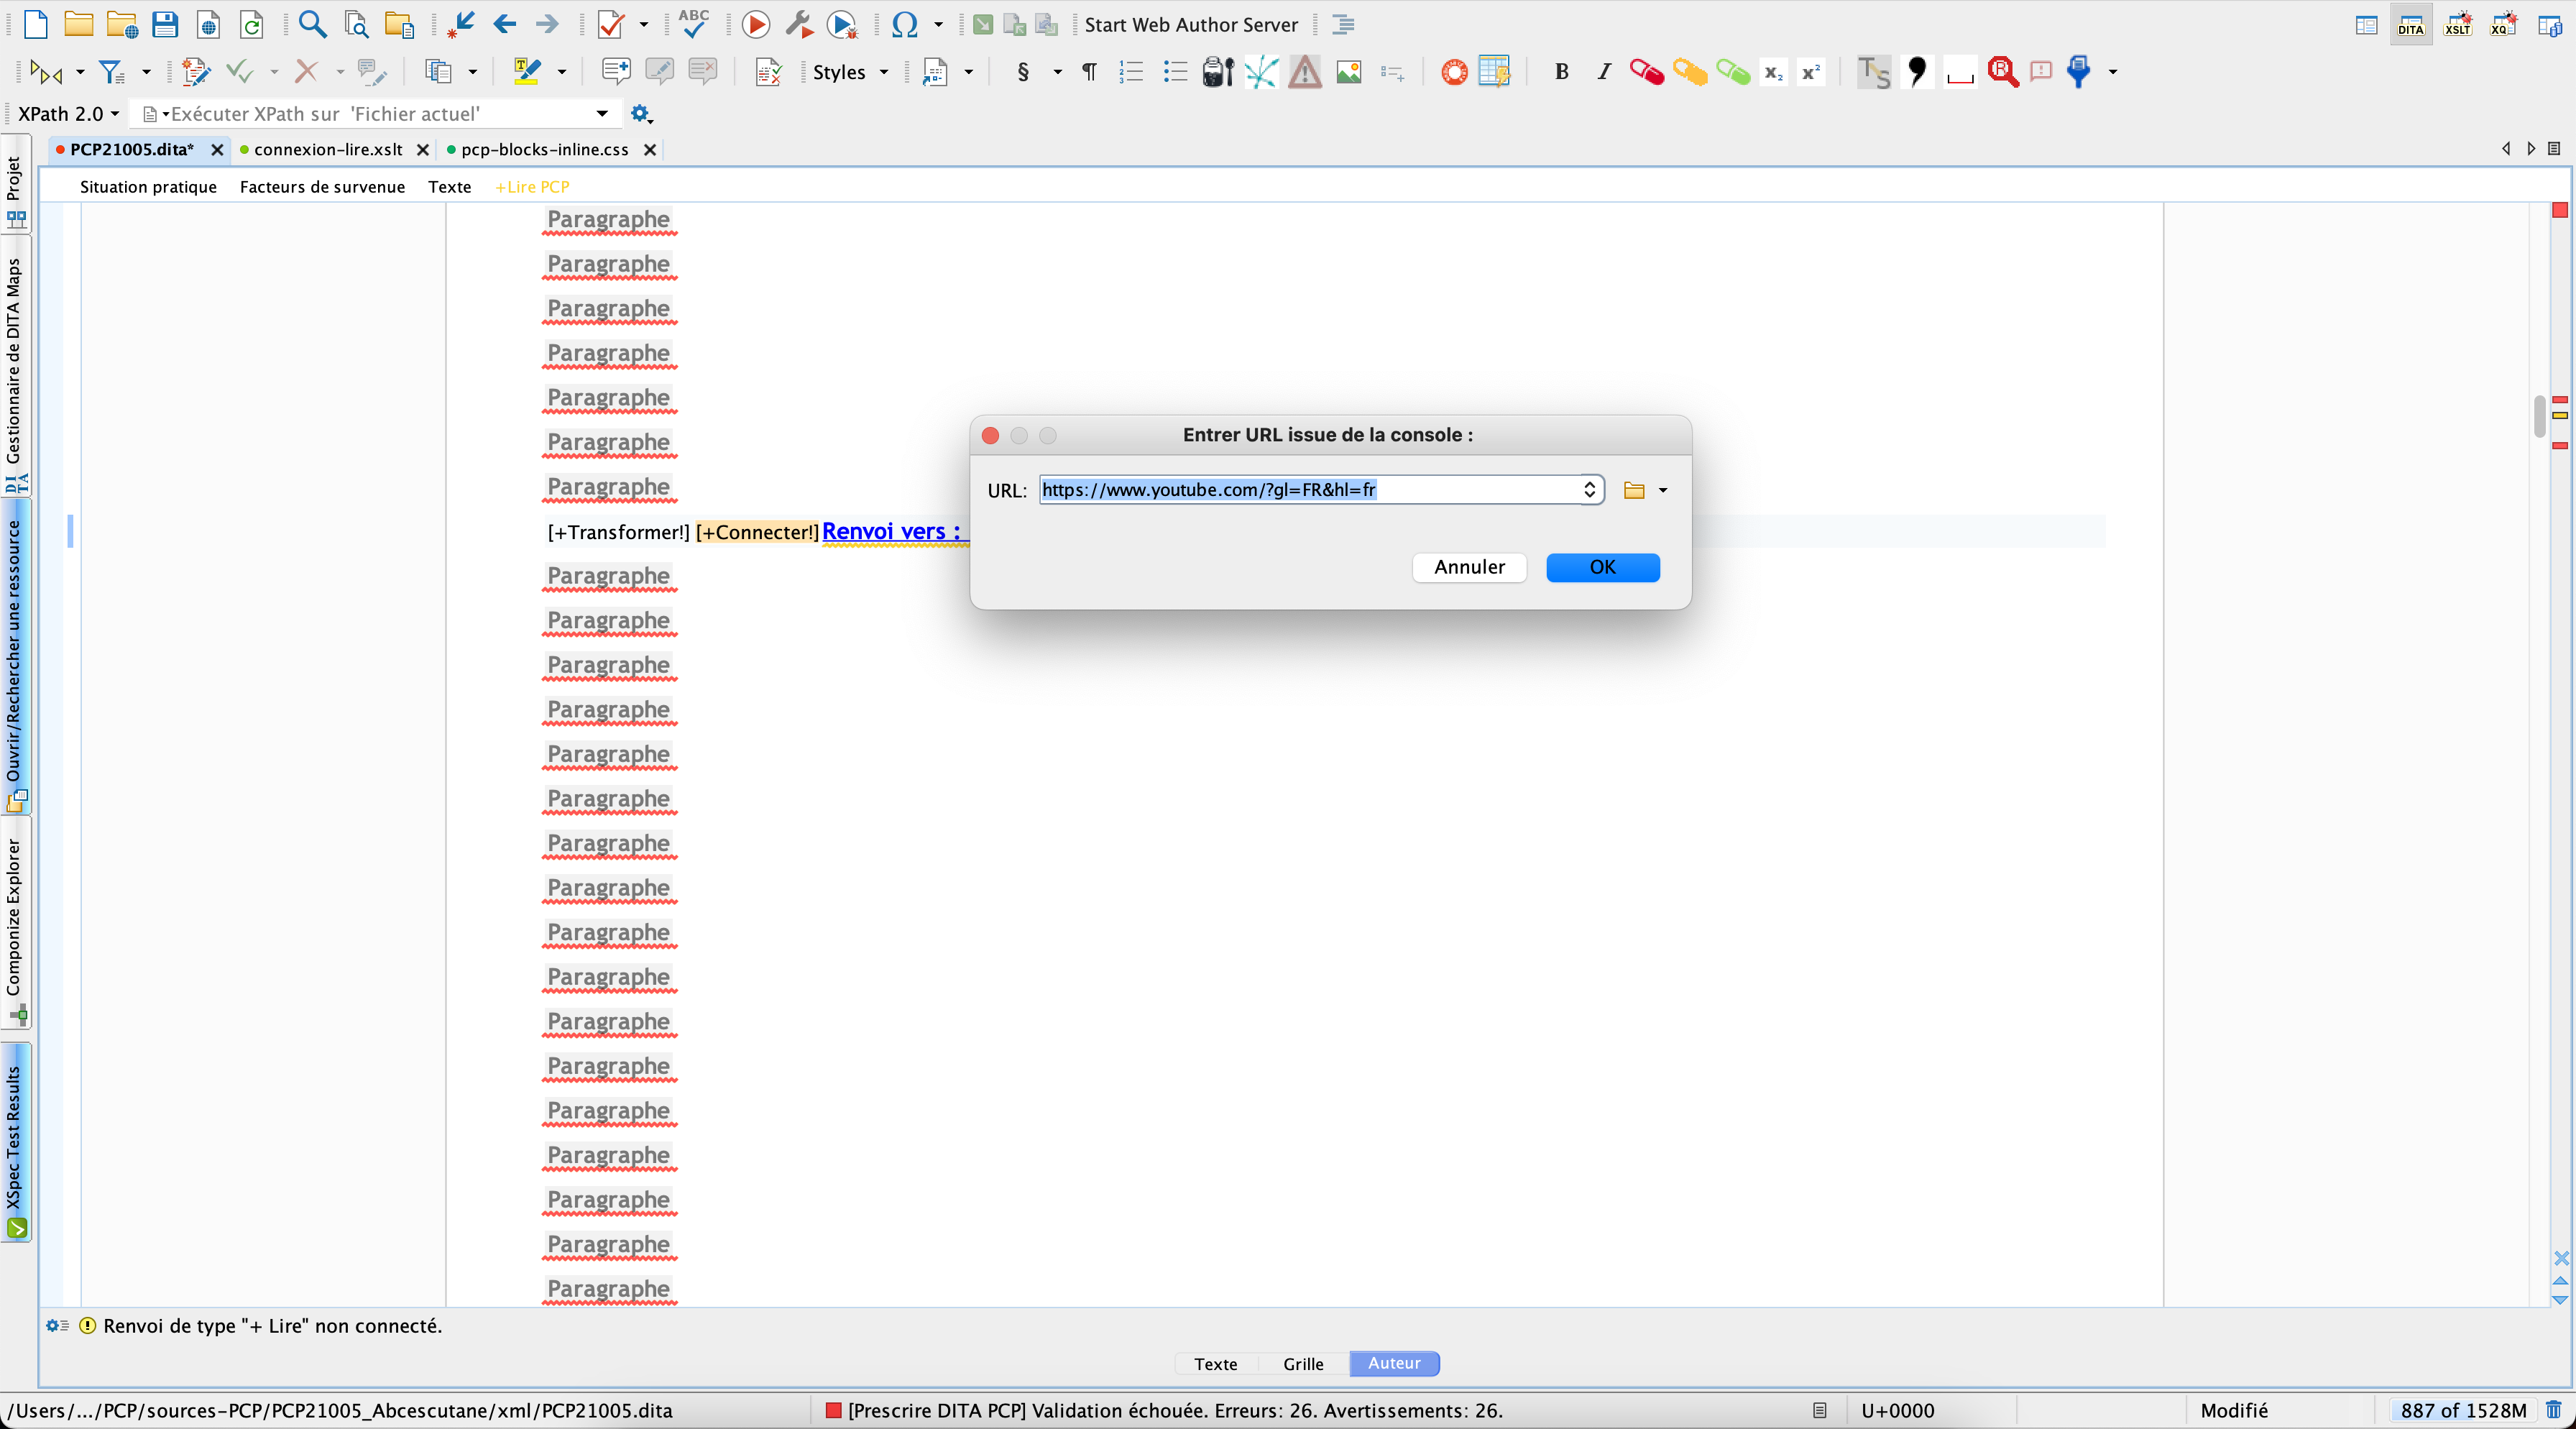Click the red validation status square
The image size is (2576, 1429).
(832, 1410)
